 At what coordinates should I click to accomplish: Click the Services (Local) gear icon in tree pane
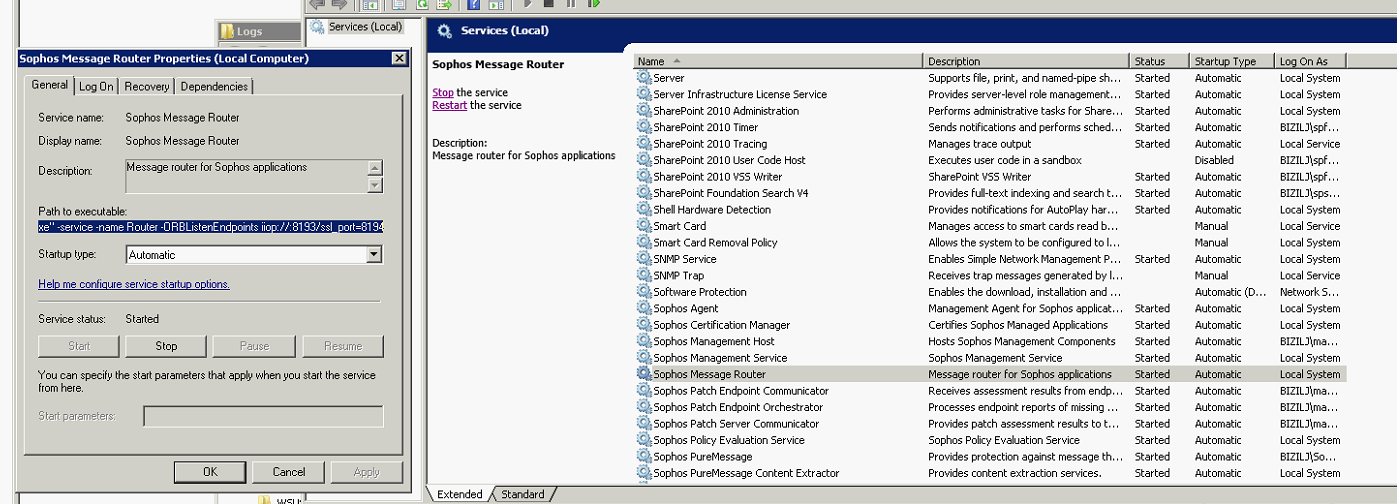coord(317,26)
